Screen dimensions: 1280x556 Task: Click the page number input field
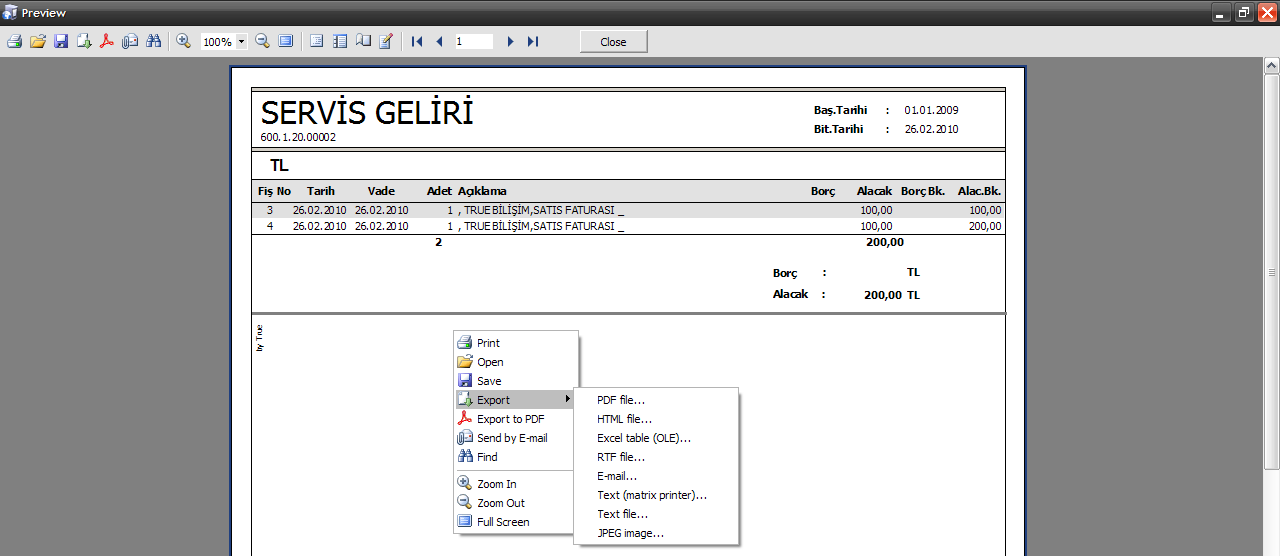473,42
